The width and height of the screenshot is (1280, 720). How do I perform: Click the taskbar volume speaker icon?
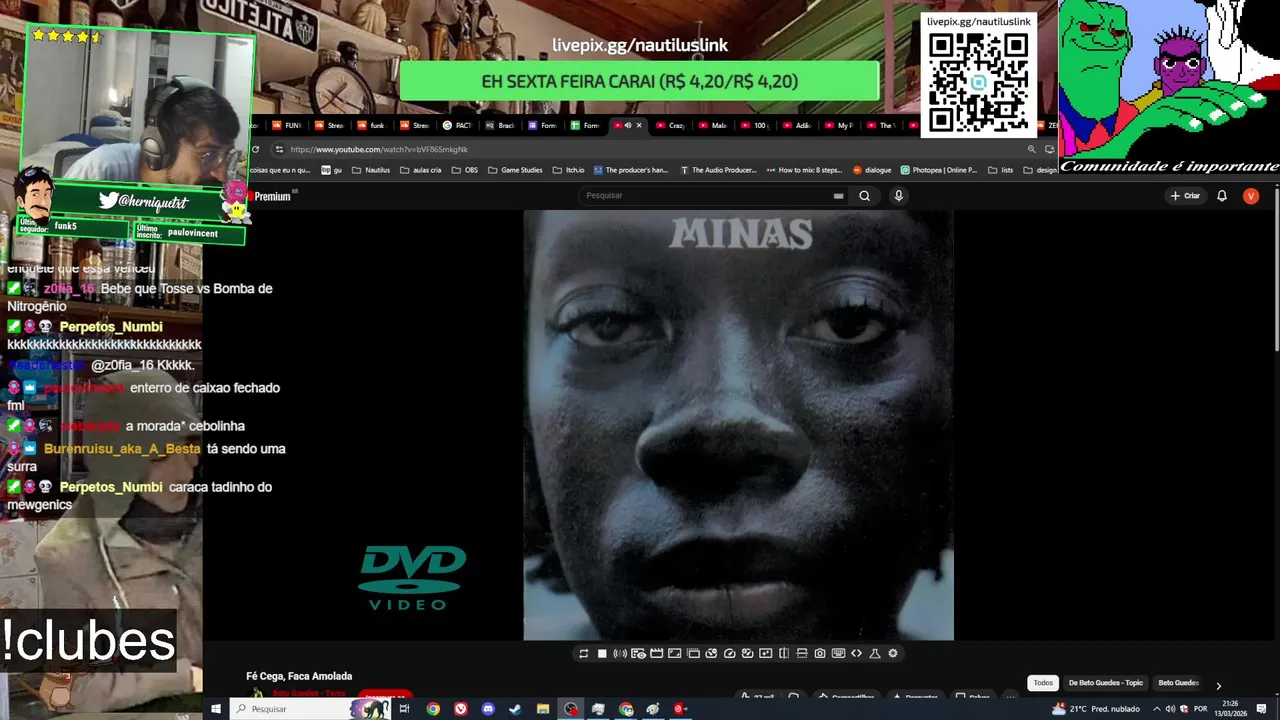point(1170,709)
